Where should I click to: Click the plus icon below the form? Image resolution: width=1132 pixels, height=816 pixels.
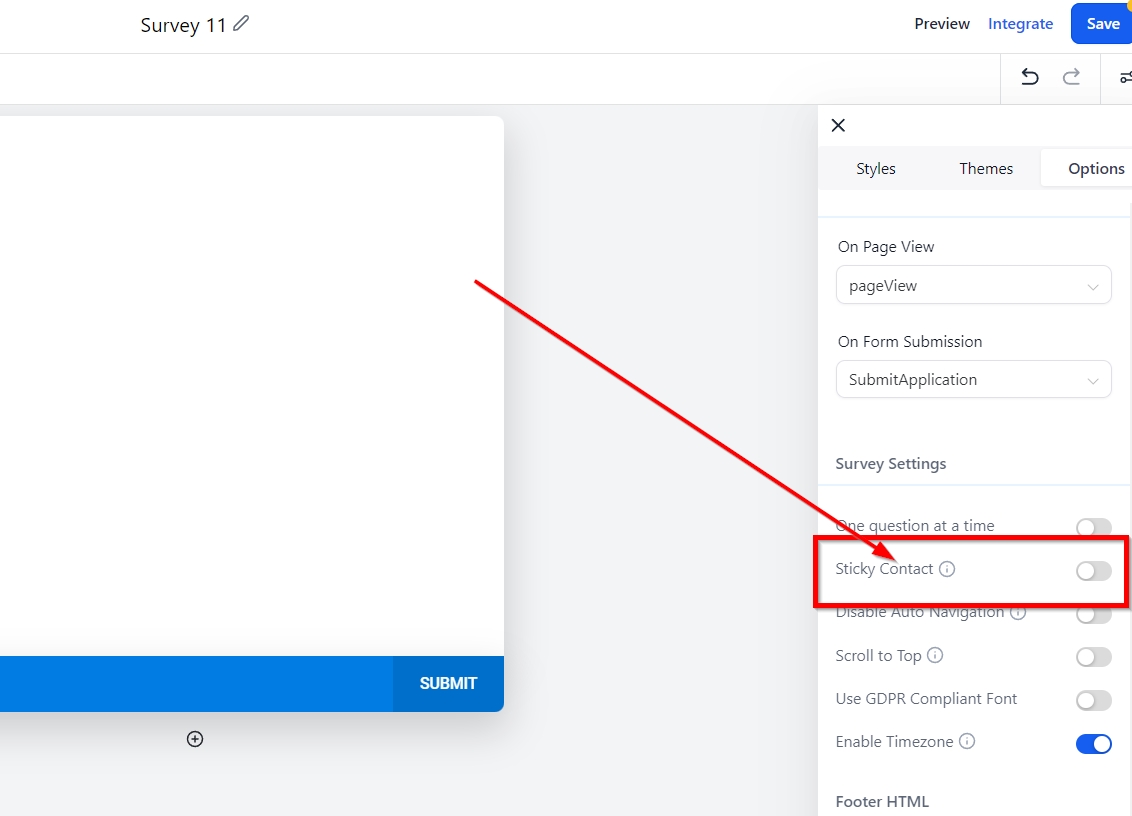pyautogui.click(x=195, y=739)
